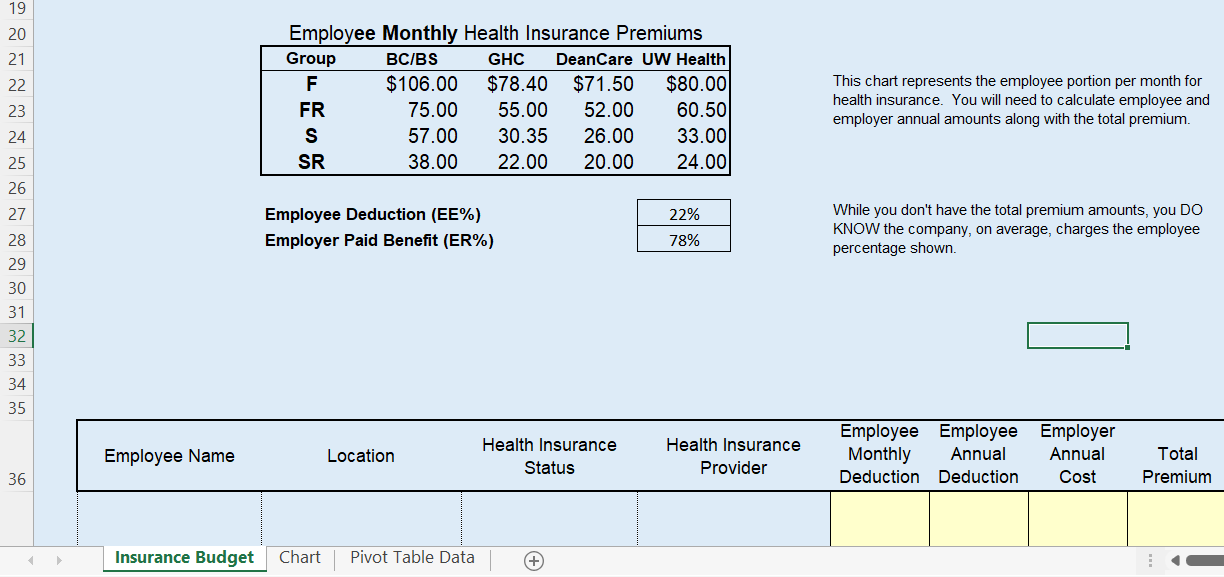Select the 78% Employer Paid Benefit cell

[683, 239]
